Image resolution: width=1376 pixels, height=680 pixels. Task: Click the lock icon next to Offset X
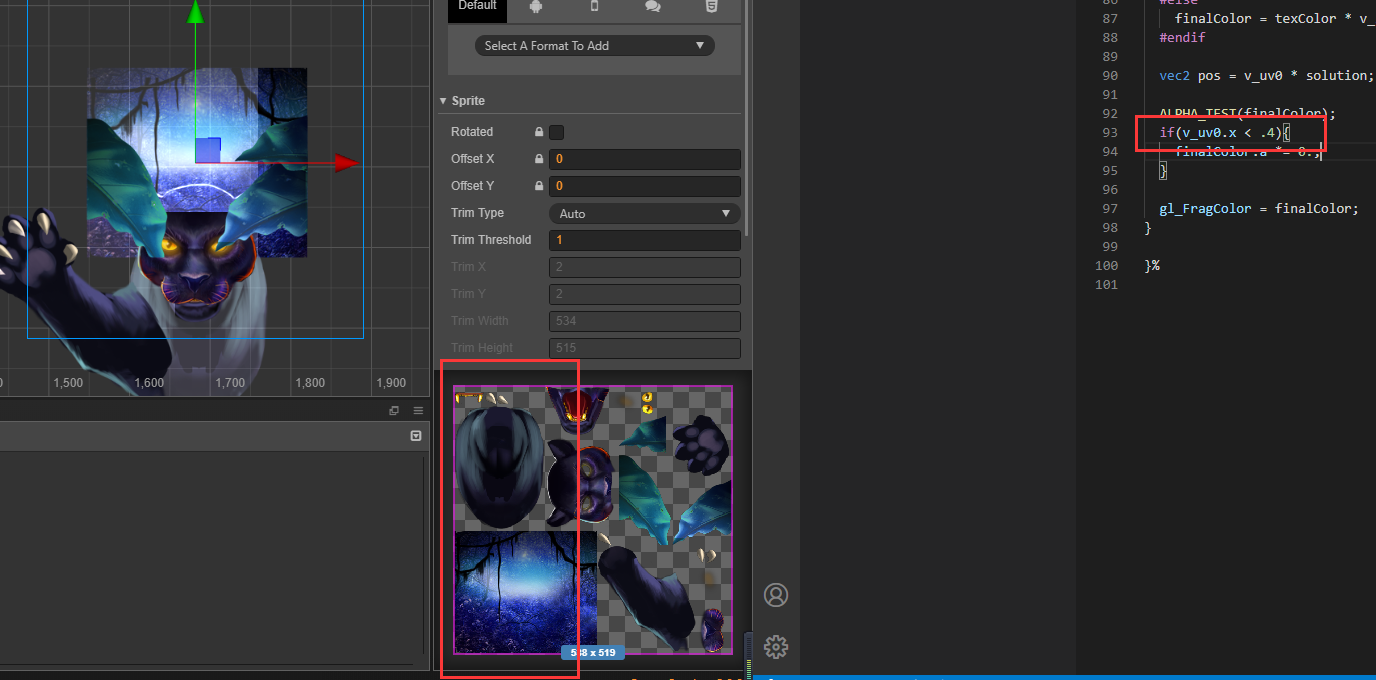point(538,159)
